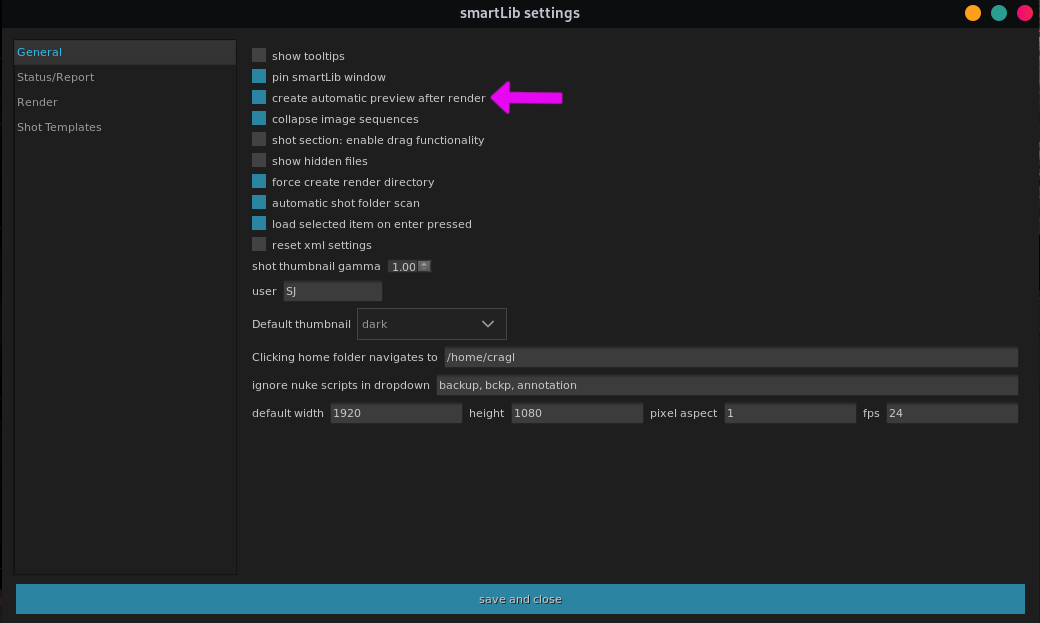Enable reset xml settings option
This screenshot has width=1040, height=623.
tap(259, 245)
